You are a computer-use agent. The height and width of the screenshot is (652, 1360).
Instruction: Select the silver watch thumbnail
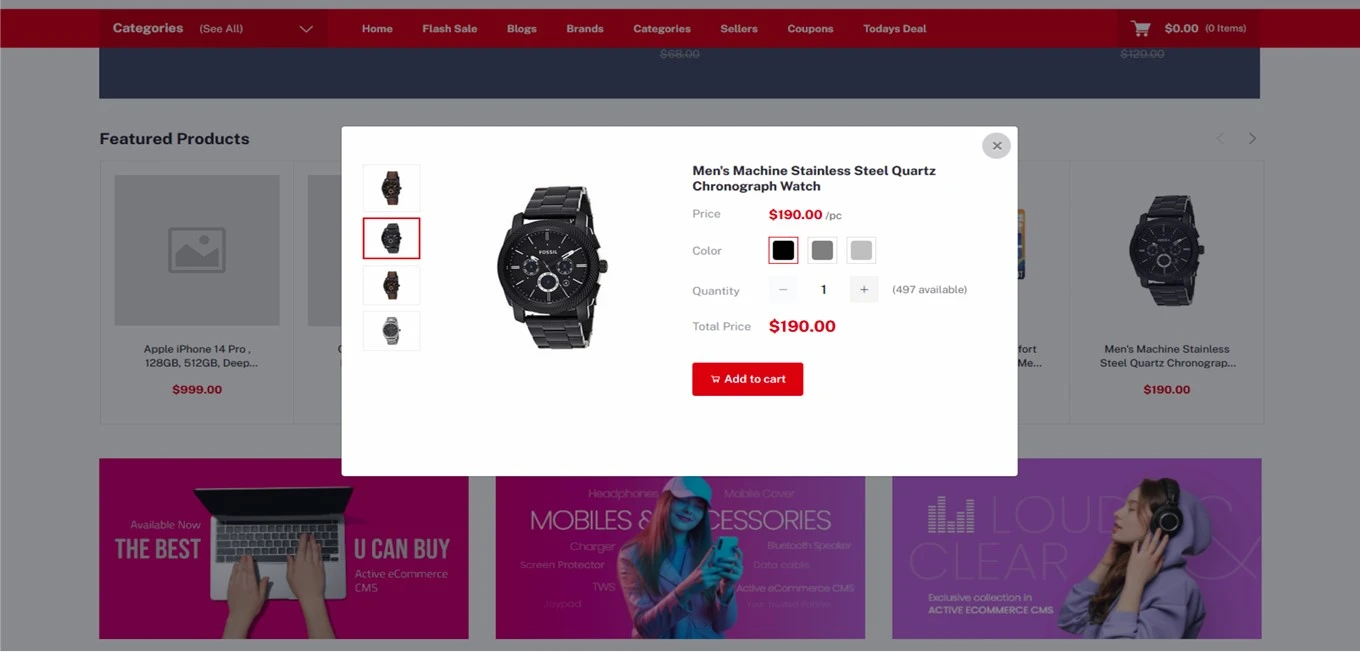pyautogui.click(x=391, y=331)
